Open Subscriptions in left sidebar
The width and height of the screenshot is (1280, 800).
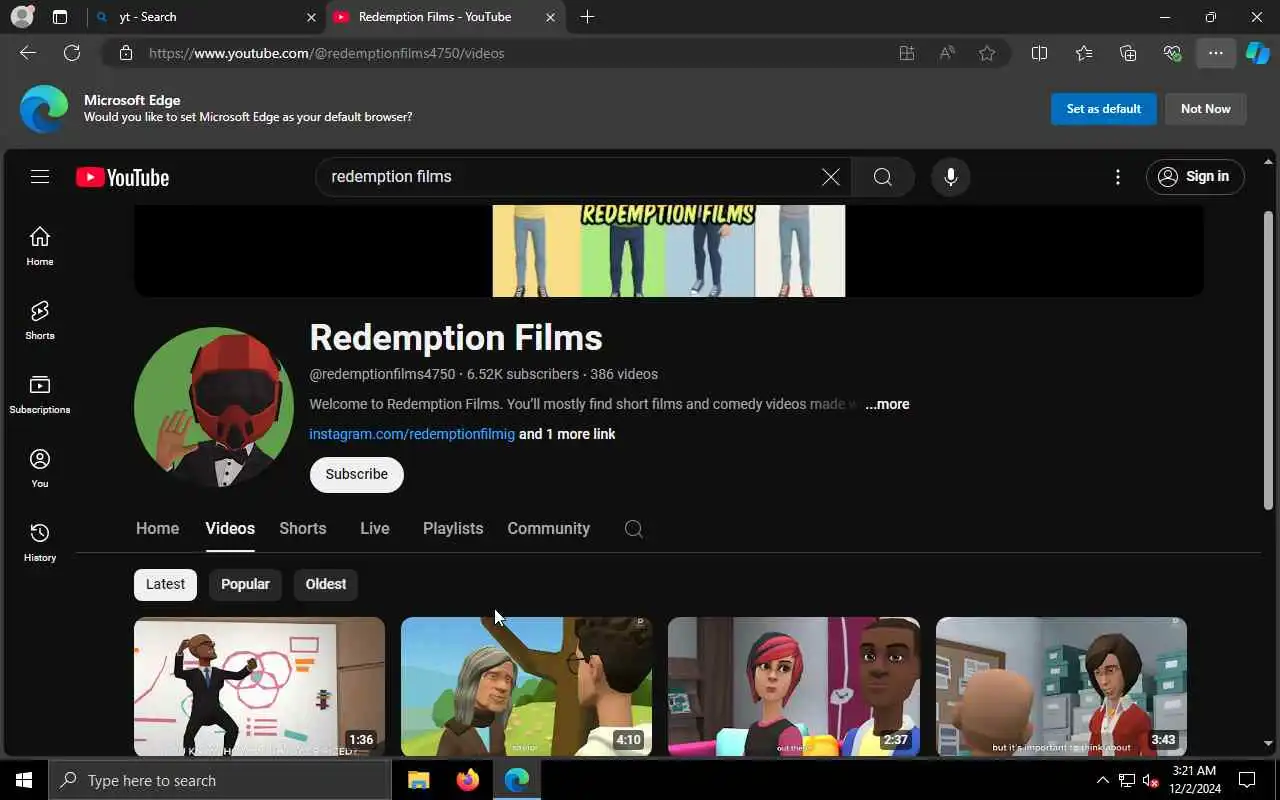[x=40, y=394]
